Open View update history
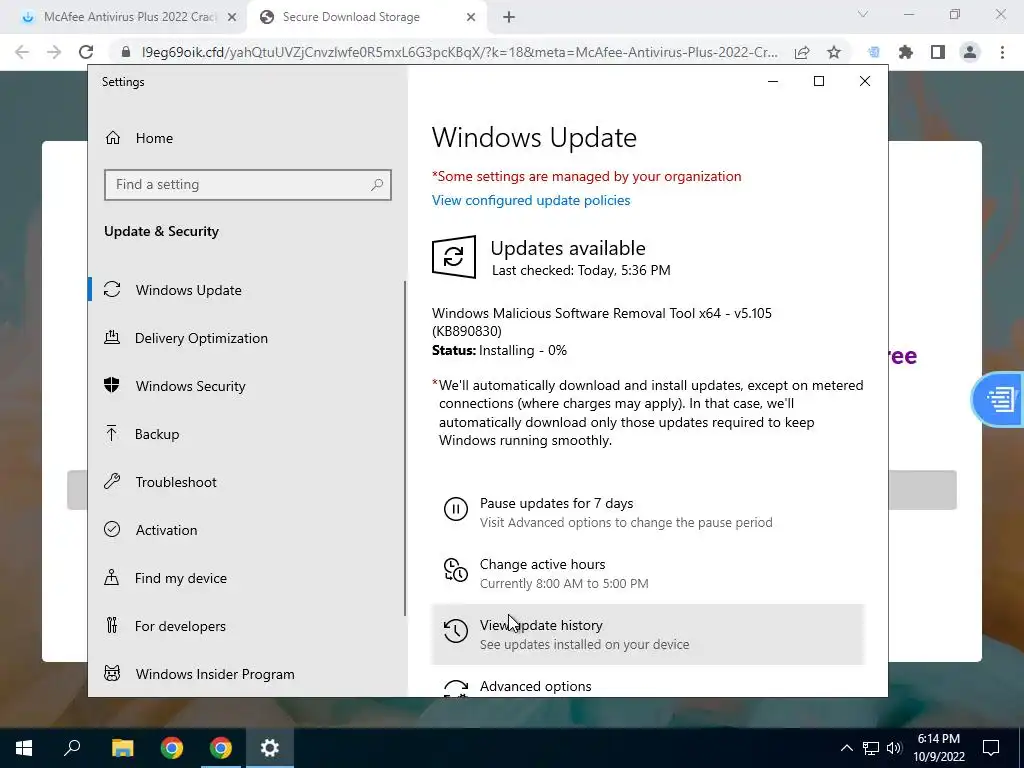Viewport: 1024px width, 768px height. (x=648, y=634)
